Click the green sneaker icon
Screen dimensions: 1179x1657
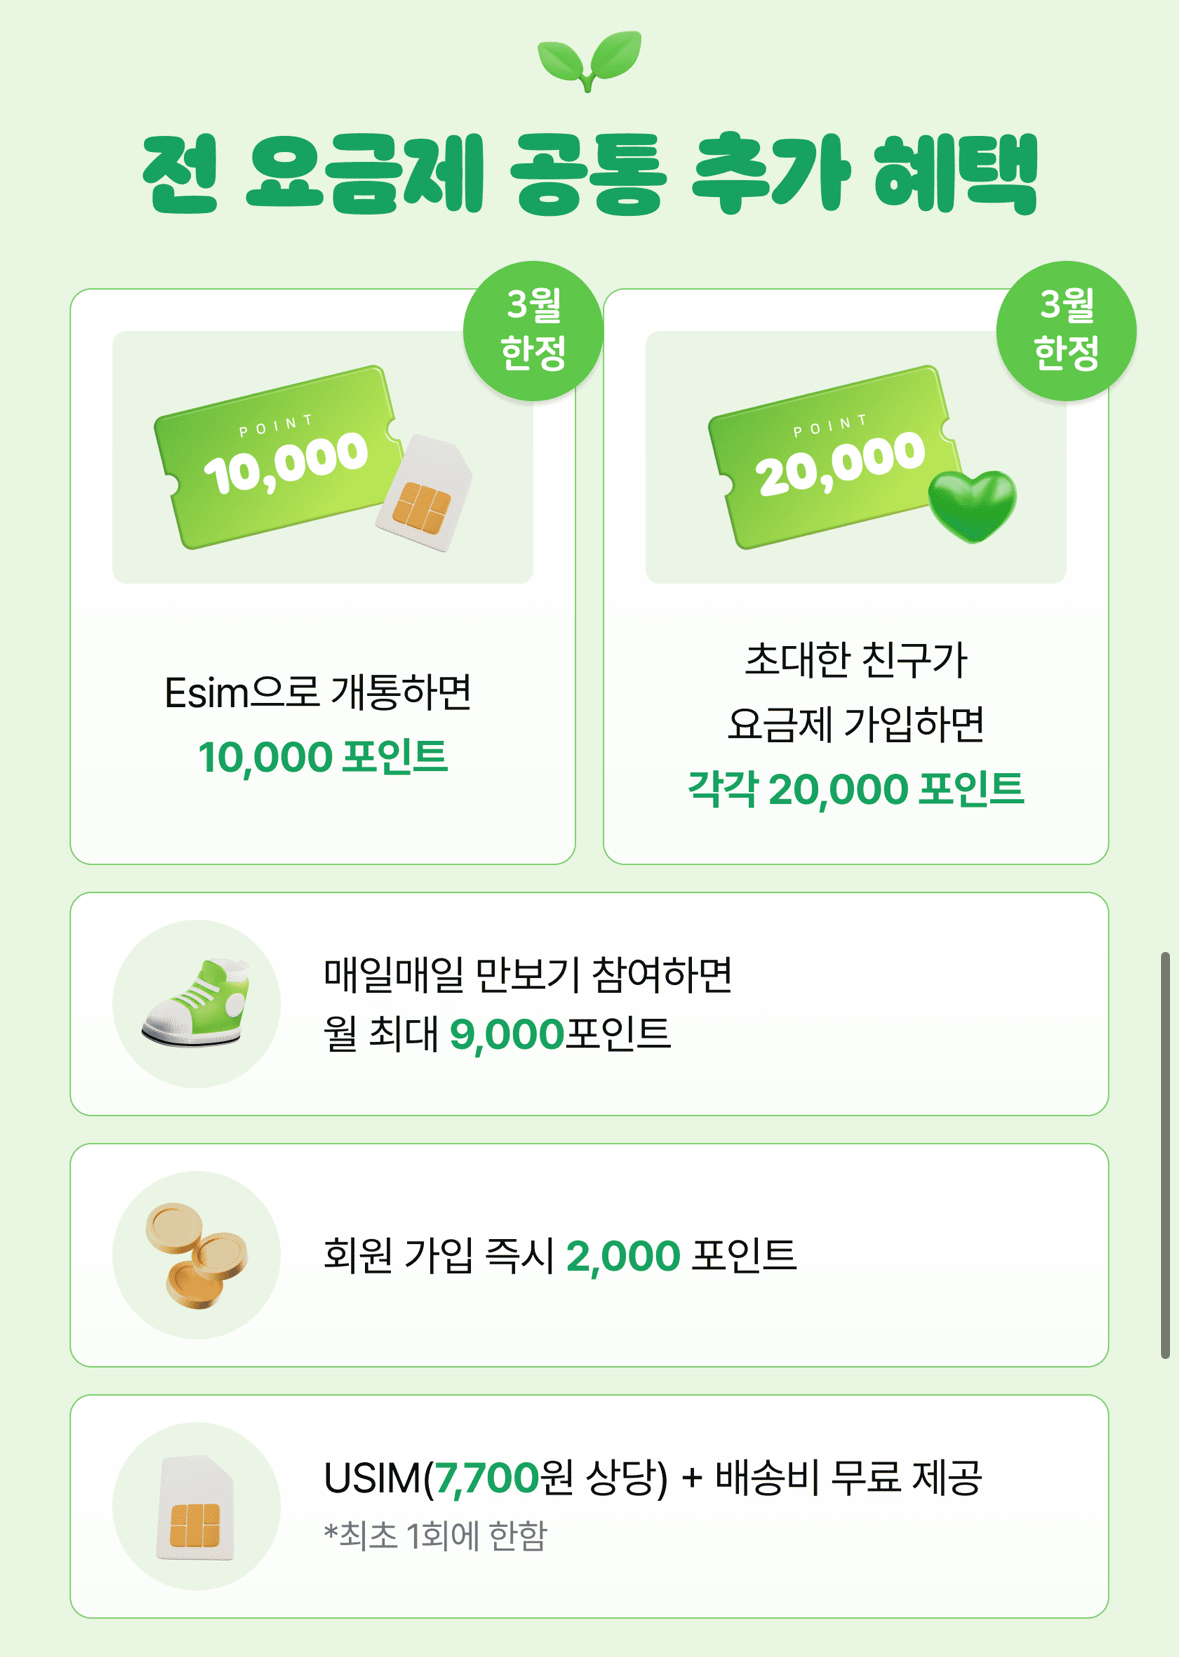coord(197,1003)
